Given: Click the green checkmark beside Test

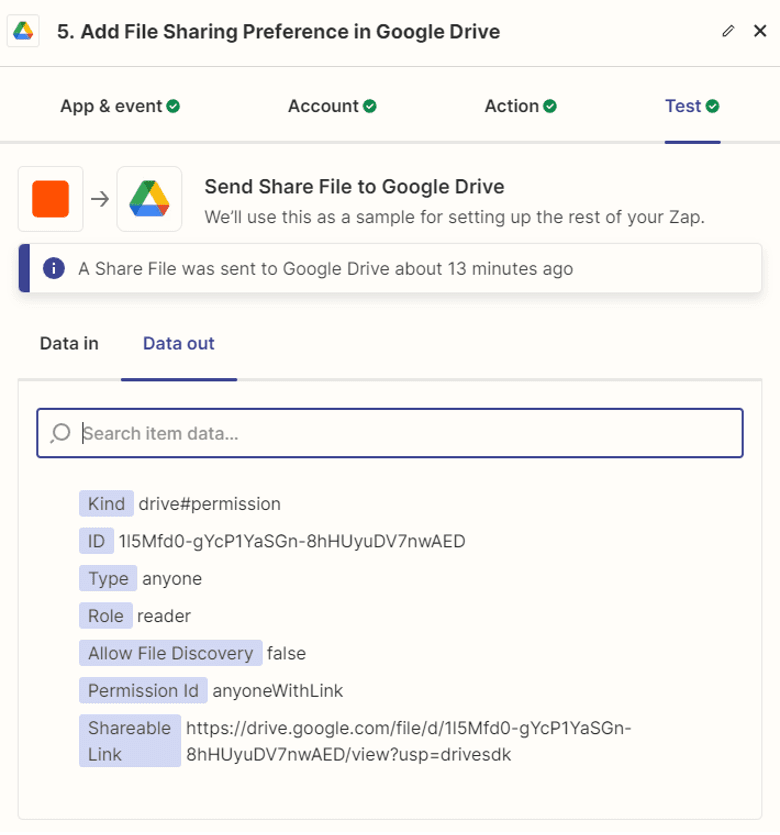Looking at the screenshot, I should point(712,105).
